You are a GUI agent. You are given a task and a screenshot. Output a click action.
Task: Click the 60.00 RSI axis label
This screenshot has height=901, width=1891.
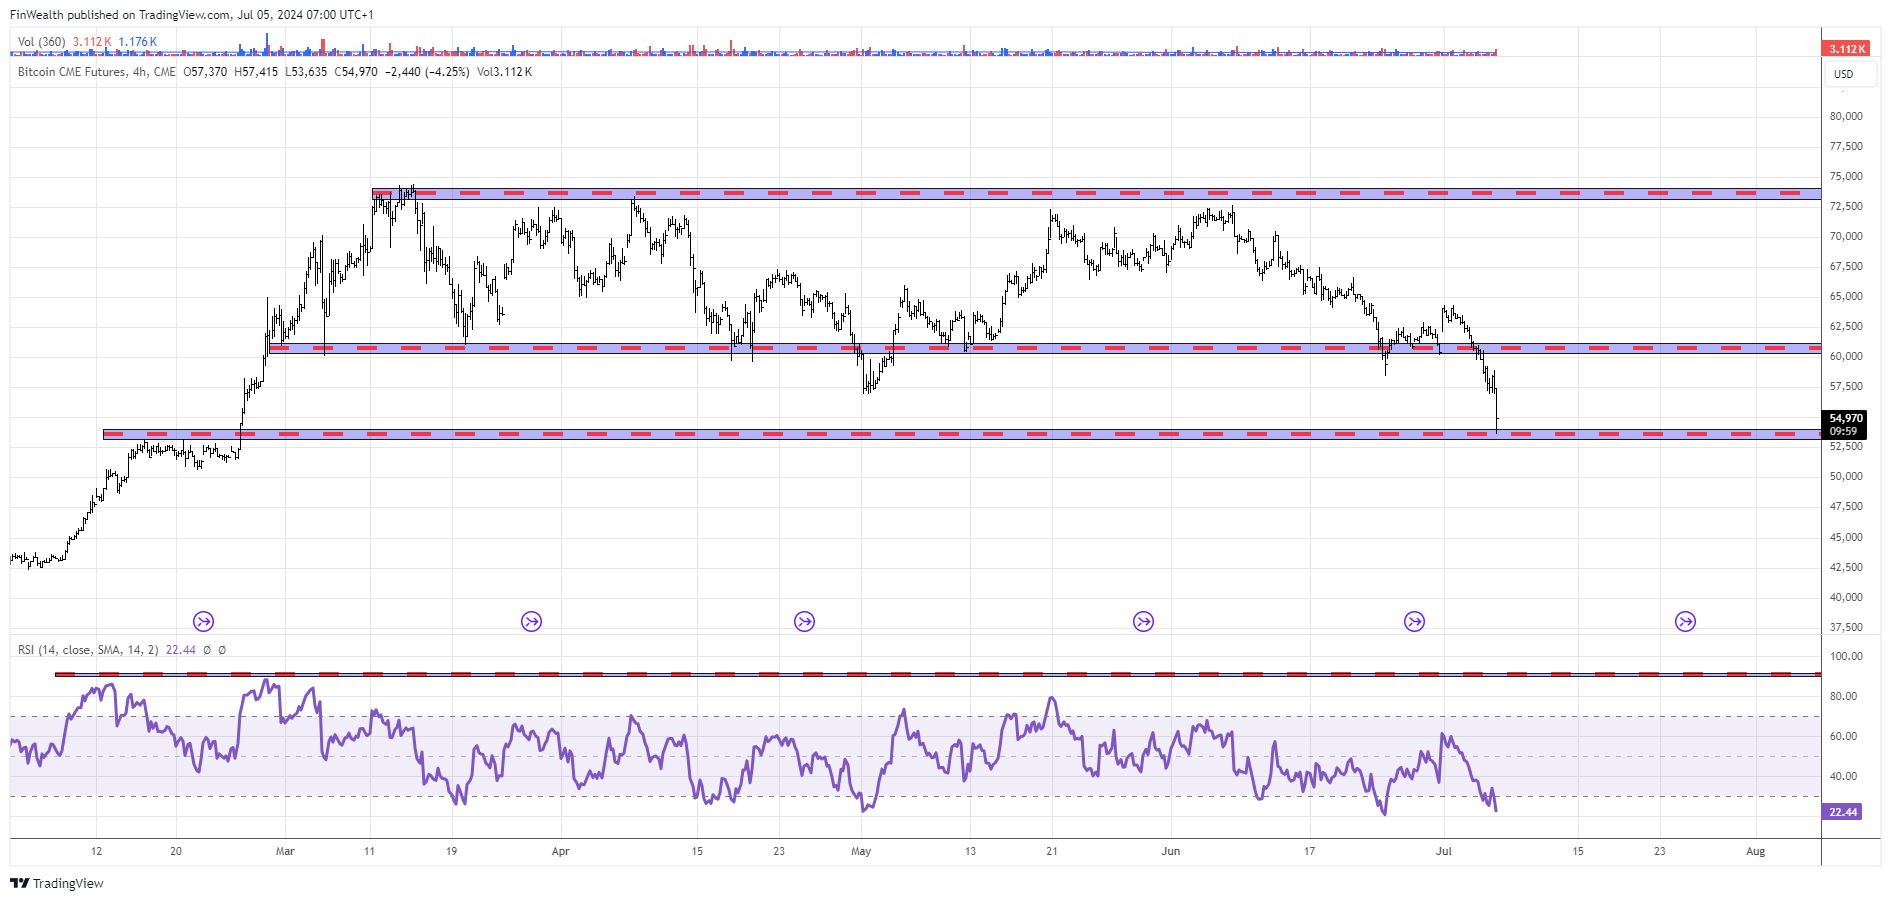point(1843,736)
